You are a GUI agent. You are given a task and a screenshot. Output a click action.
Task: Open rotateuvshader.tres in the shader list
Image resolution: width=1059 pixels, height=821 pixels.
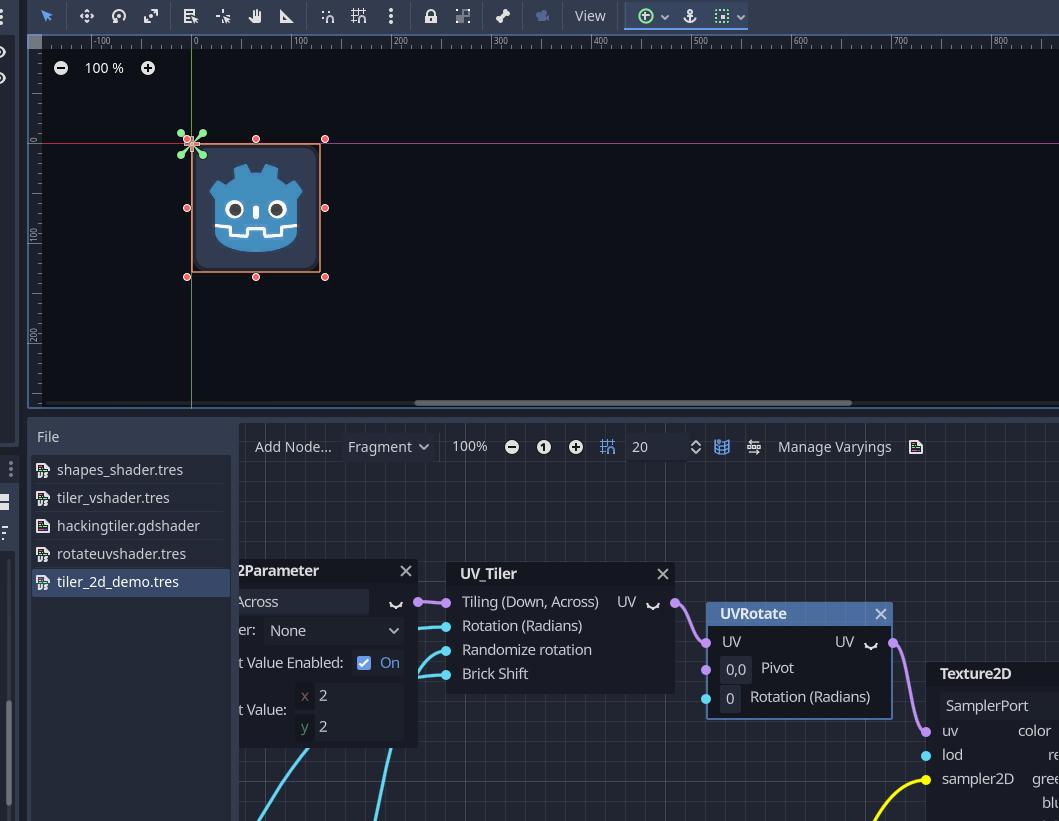pos(131,554)
